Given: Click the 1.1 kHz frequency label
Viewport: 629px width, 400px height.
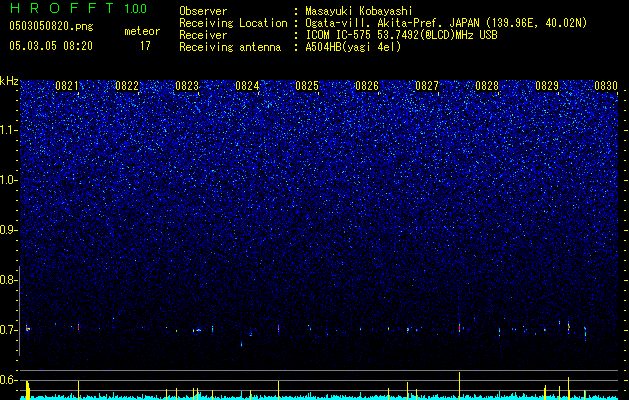Looking at the screenshot, I should pos(8,130).
